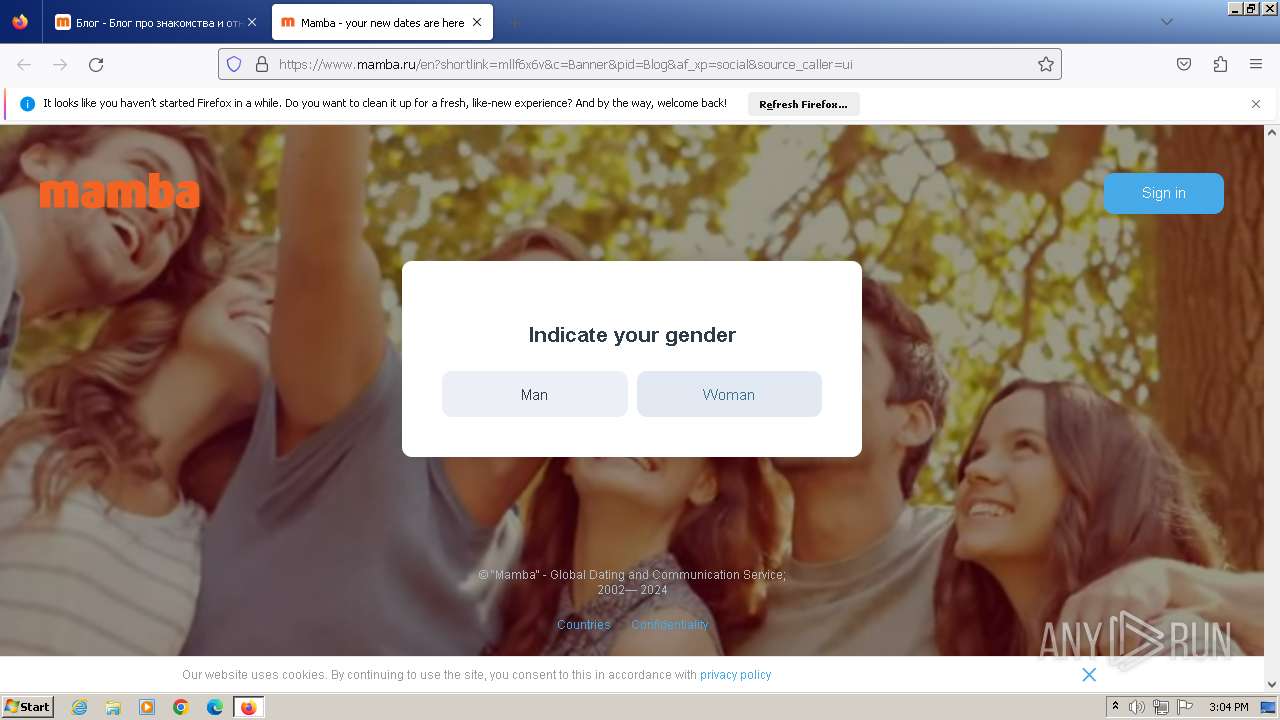Open the Confidentiality link
Image resolution: width=1280 pixels, height=720 pixels.
point(670,625)
